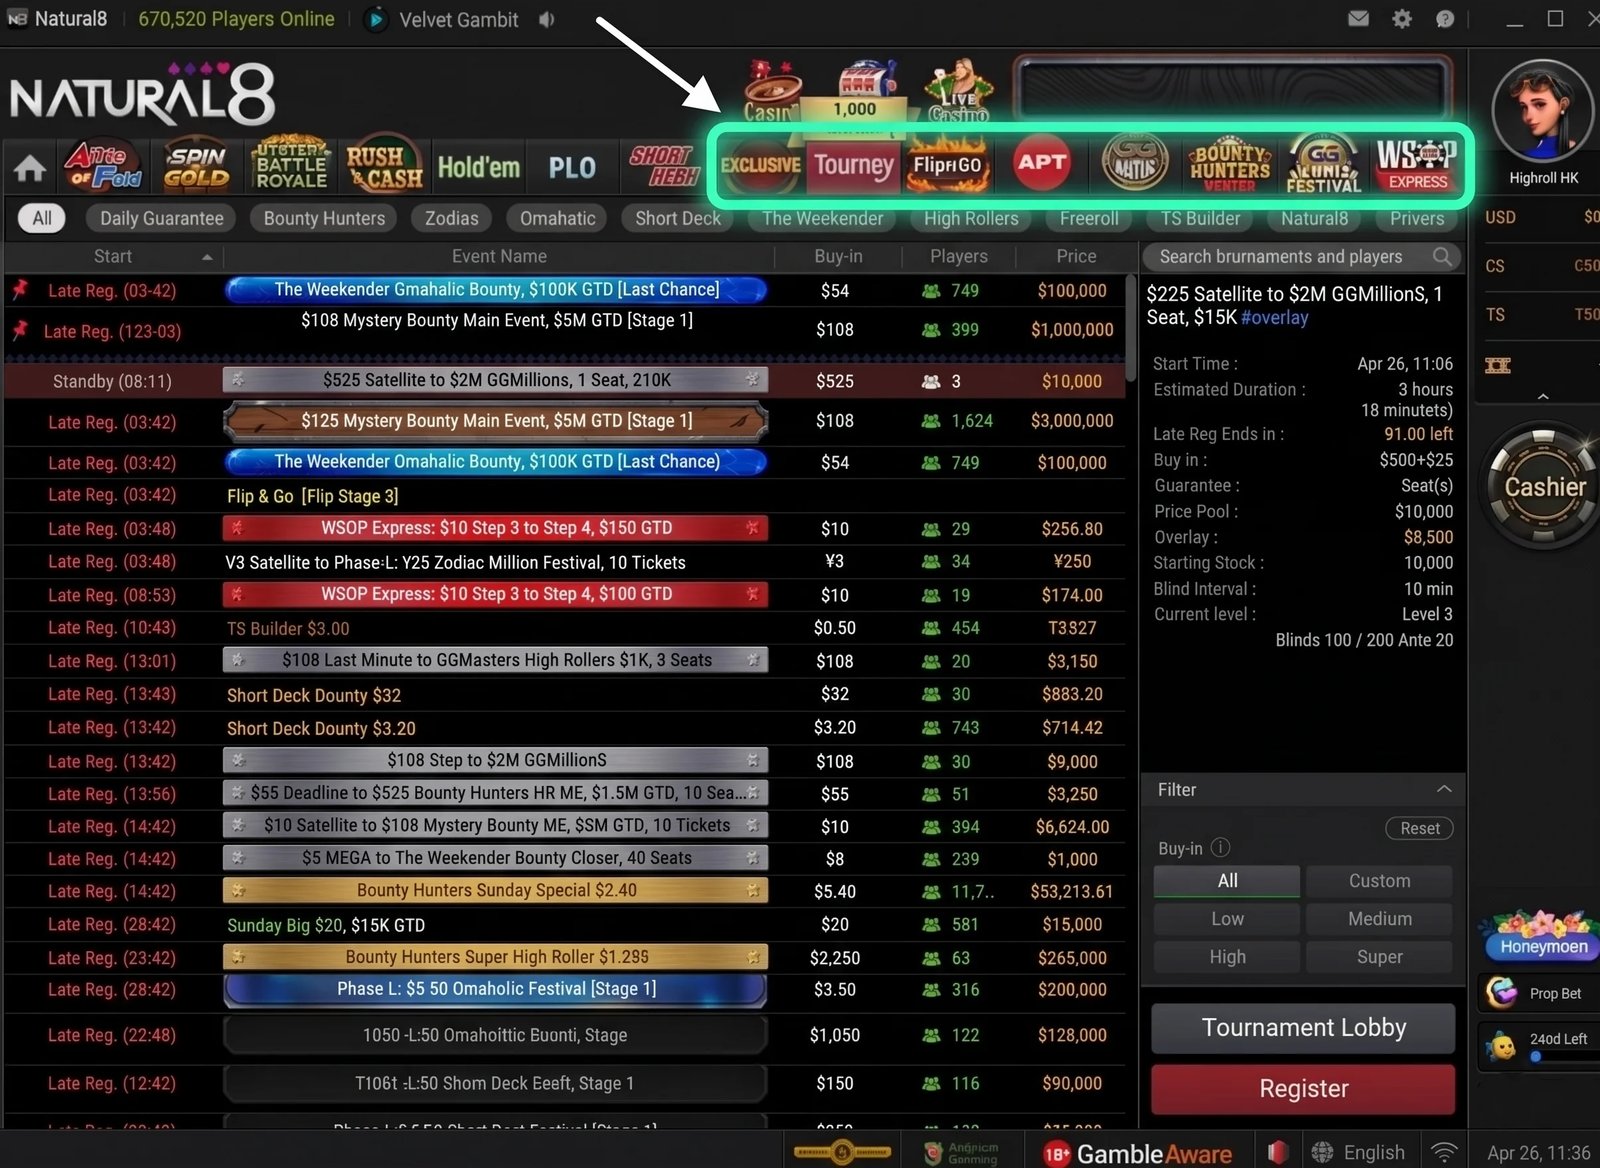Viewport: 1600px width, 1168px height.
Task: Open Flip & Go tournaments
Action: 948,165
